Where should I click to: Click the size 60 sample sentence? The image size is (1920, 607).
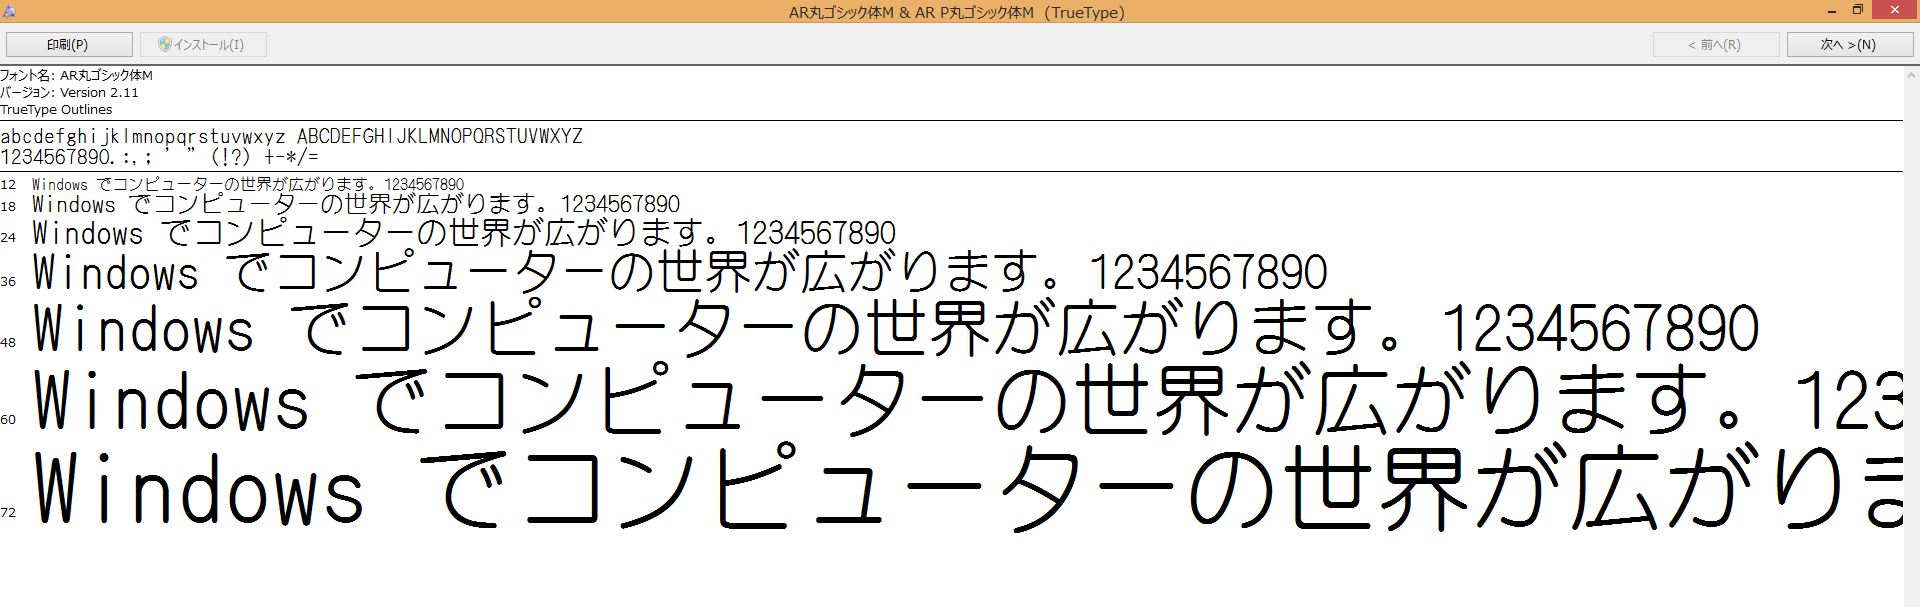coord(967,400)
